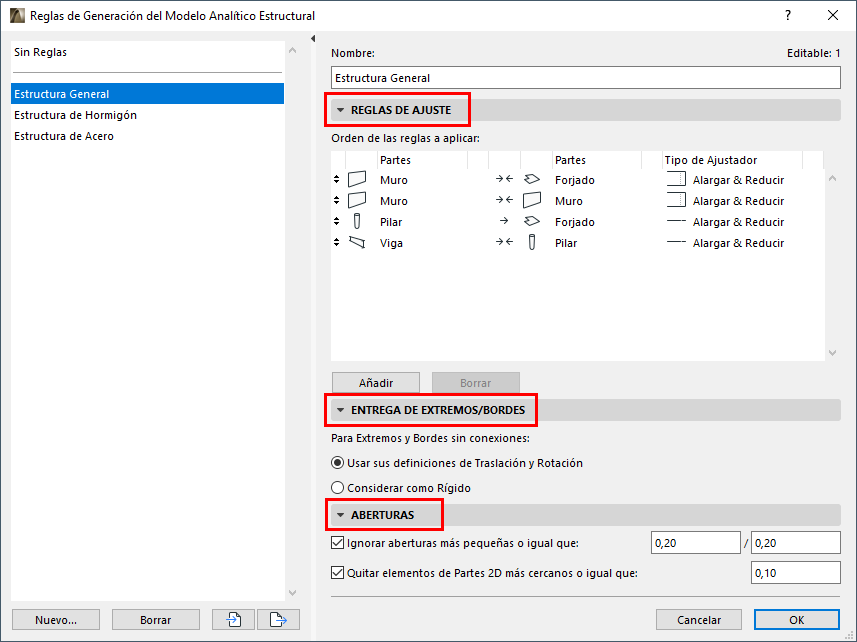Click 'Pilar' text in the Viga row
The height and width of the screenshot is (642, 857).
(566, 243)
